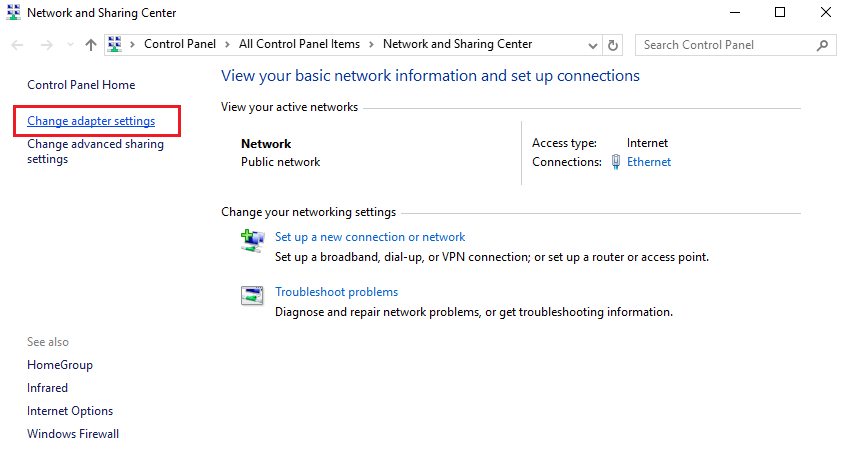Image resolution: width=849 pixels, height=458 pixels.
Task: Expand the chevron after Control Panel breadcrumb
Action: point(230,45)
